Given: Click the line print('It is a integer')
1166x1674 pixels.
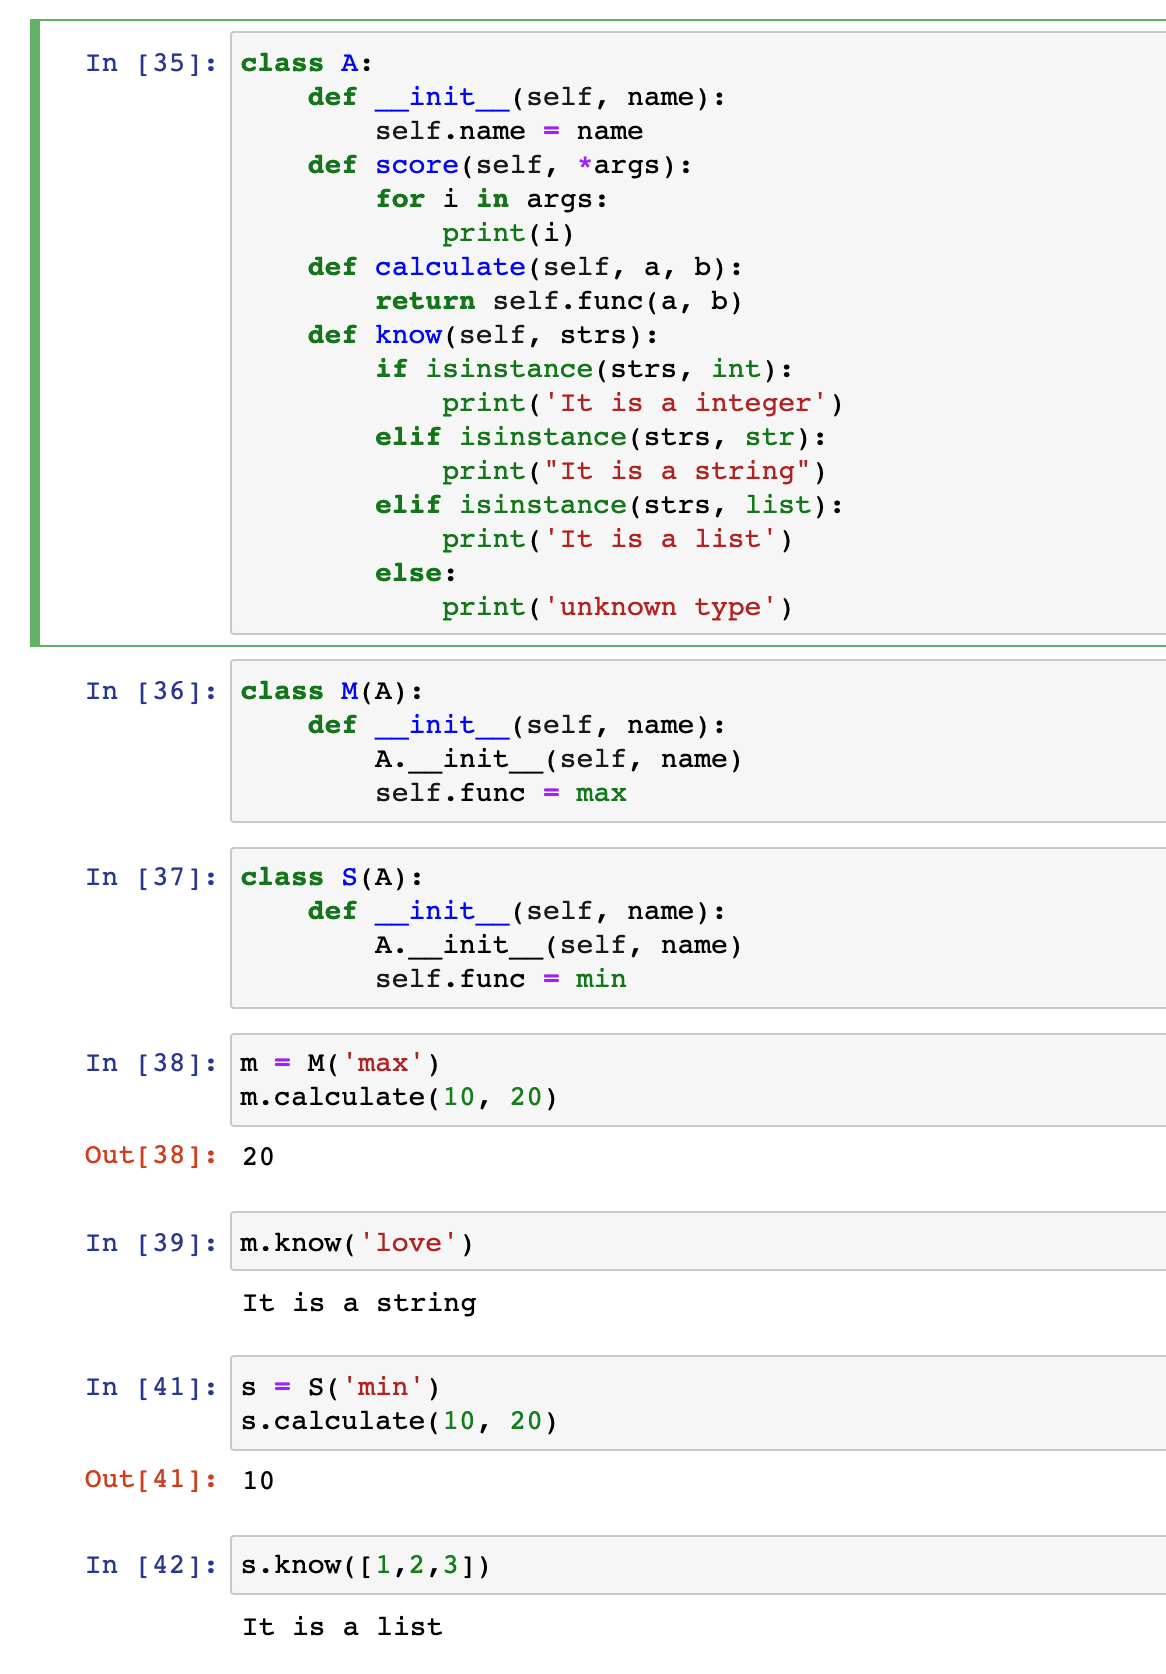Looking at the screenshot, I should [643, 403].
